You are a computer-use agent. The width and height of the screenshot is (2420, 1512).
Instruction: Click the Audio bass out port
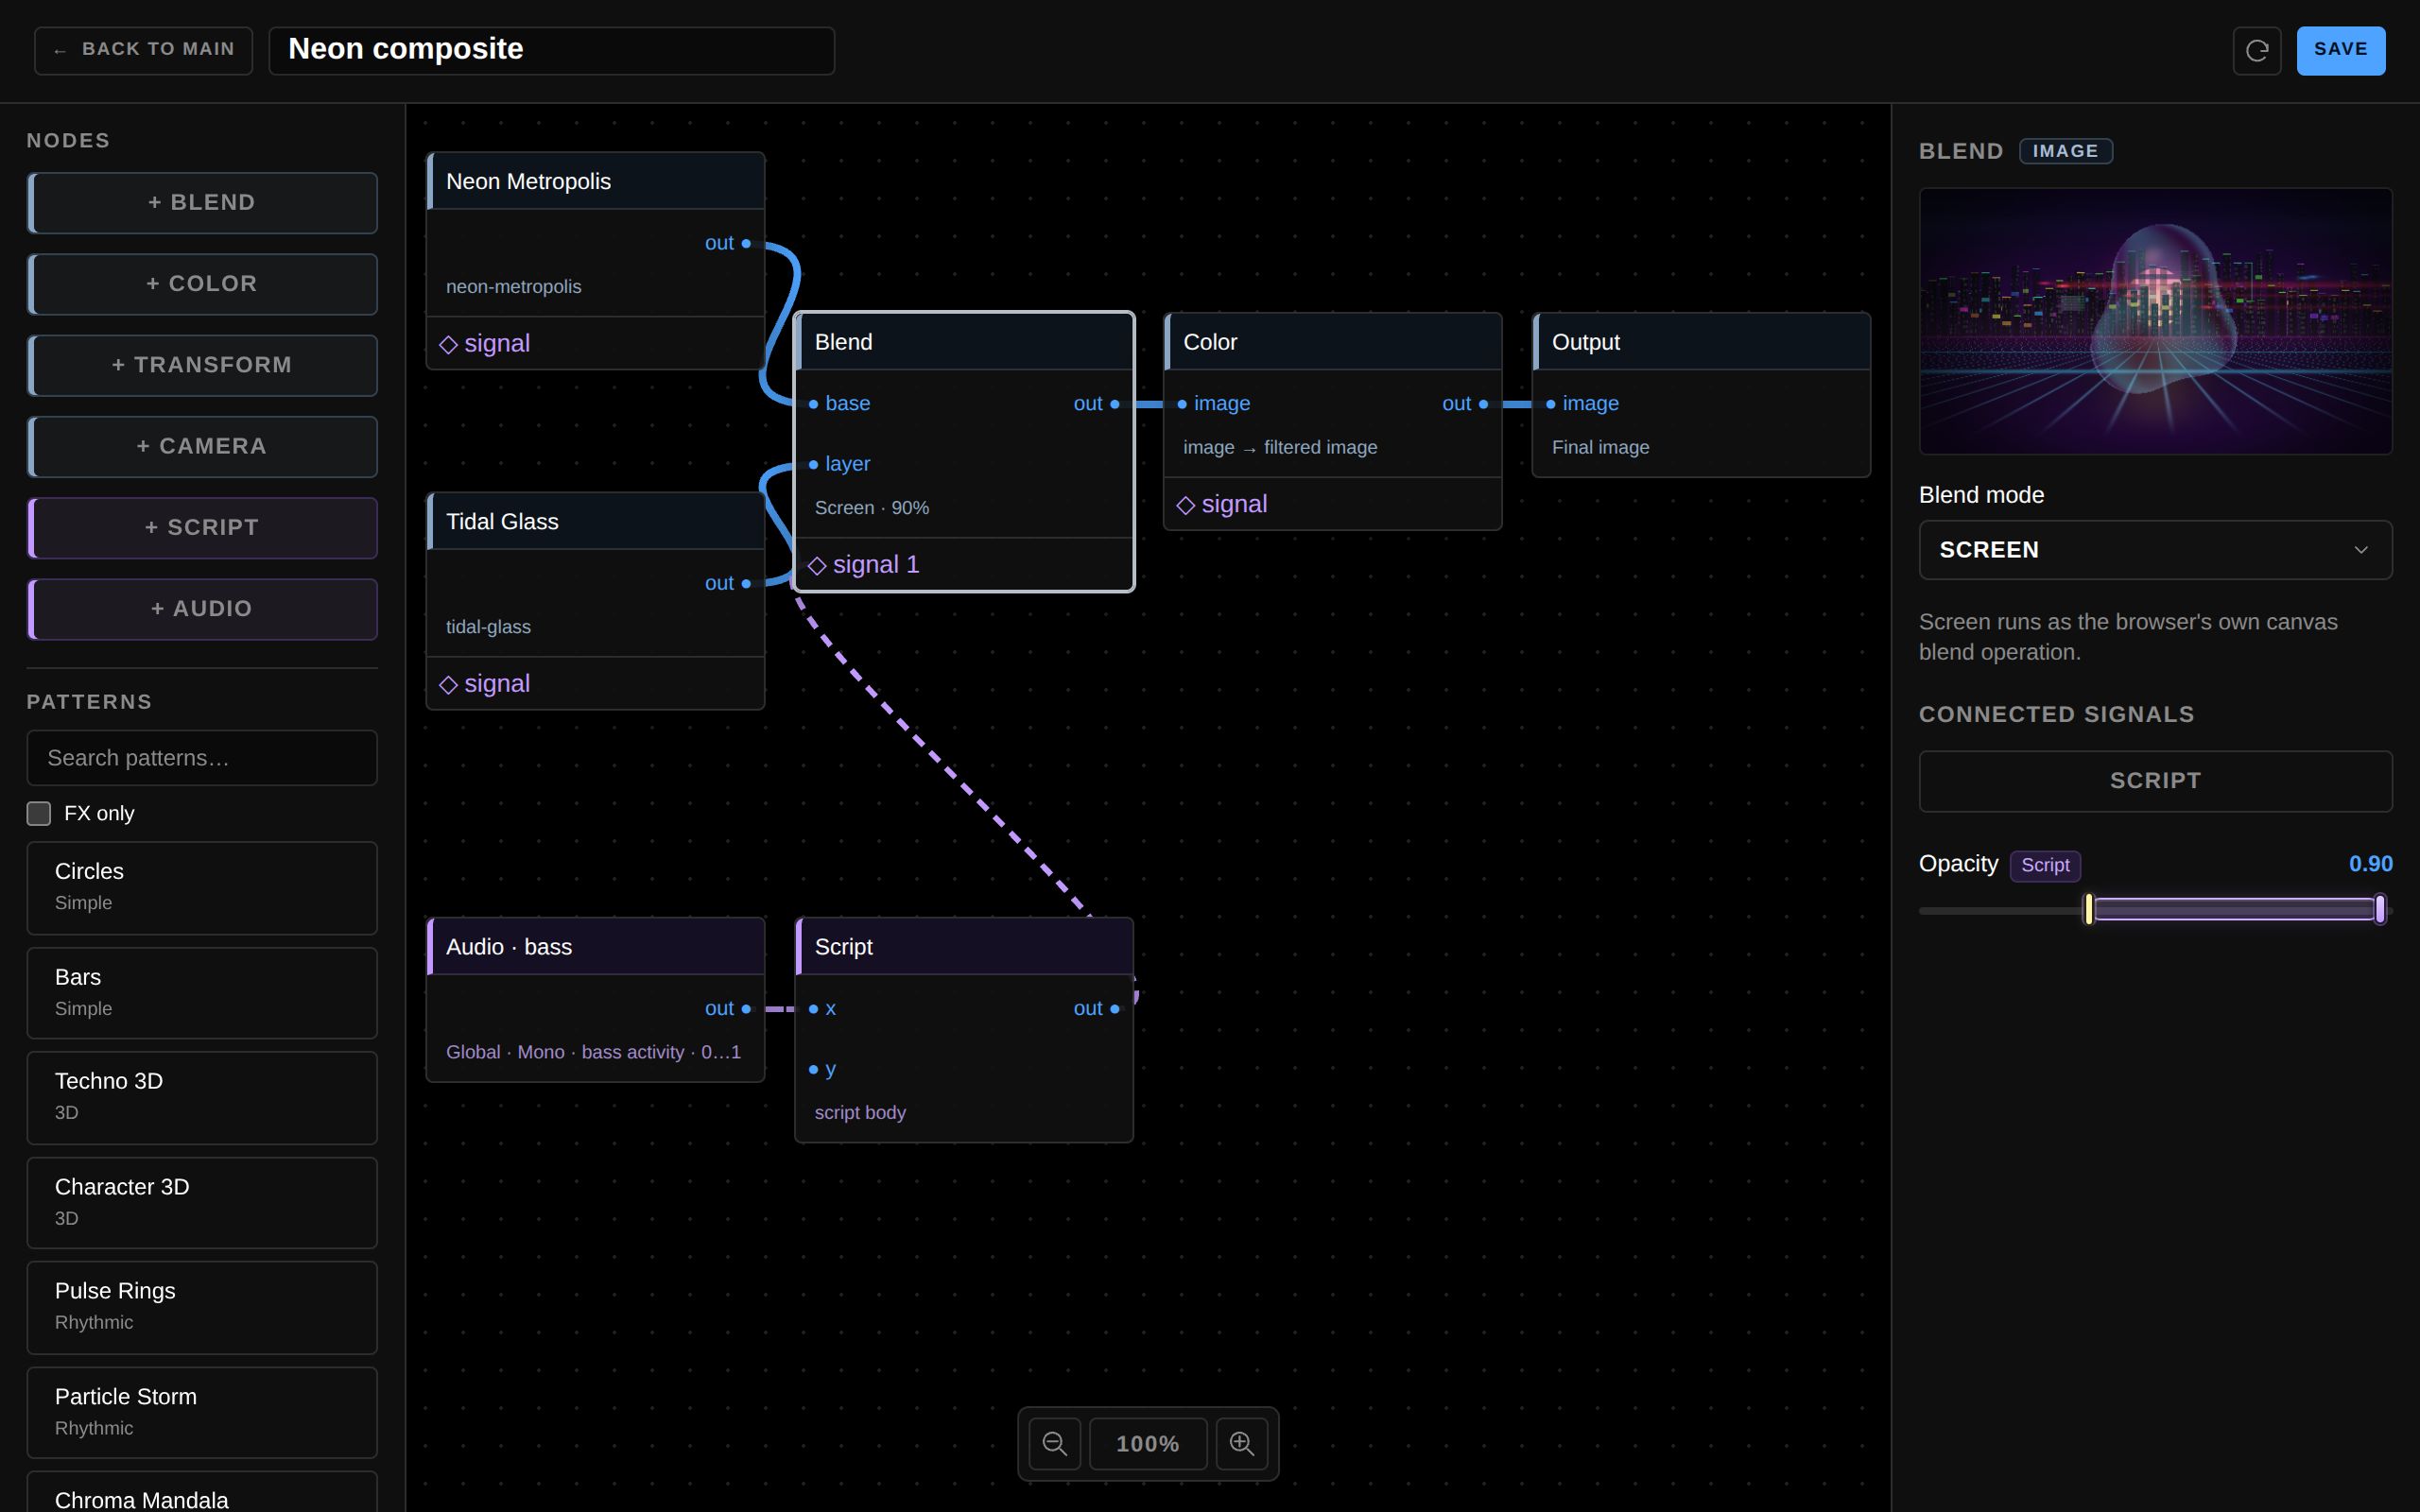click(x=746, y=1008)
